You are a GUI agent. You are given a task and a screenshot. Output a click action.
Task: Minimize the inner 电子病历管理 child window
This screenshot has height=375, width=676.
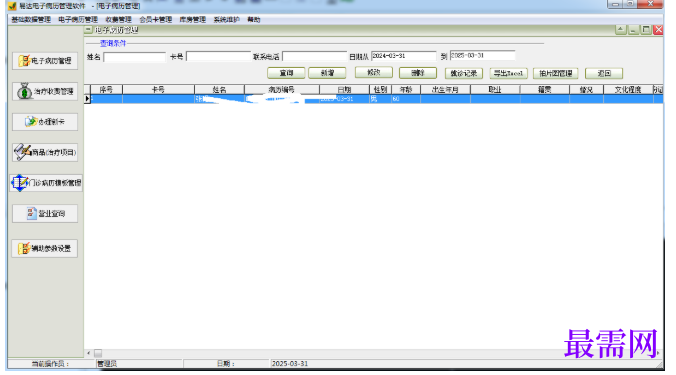(633, 30)
